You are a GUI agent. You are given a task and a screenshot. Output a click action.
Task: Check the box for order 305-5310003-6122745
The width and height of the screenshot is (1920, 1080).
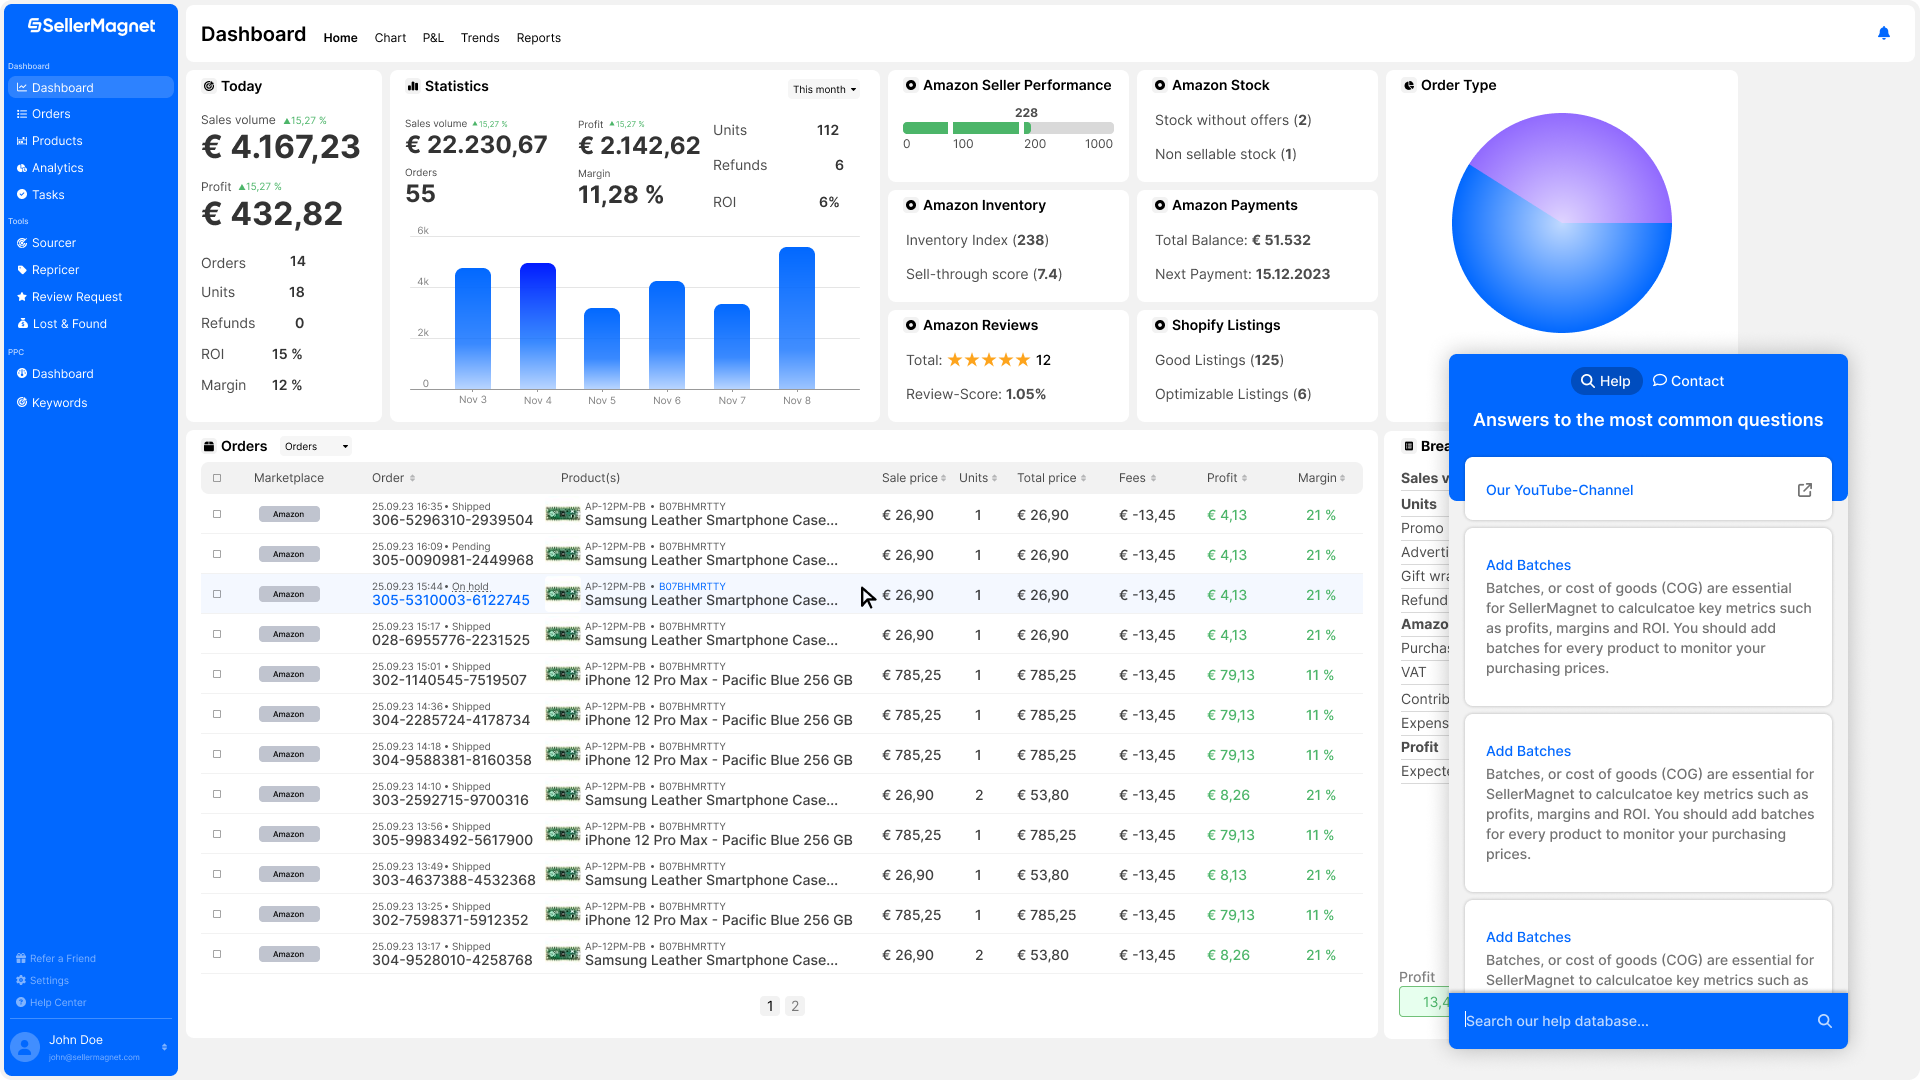click(x=217, y=594)
